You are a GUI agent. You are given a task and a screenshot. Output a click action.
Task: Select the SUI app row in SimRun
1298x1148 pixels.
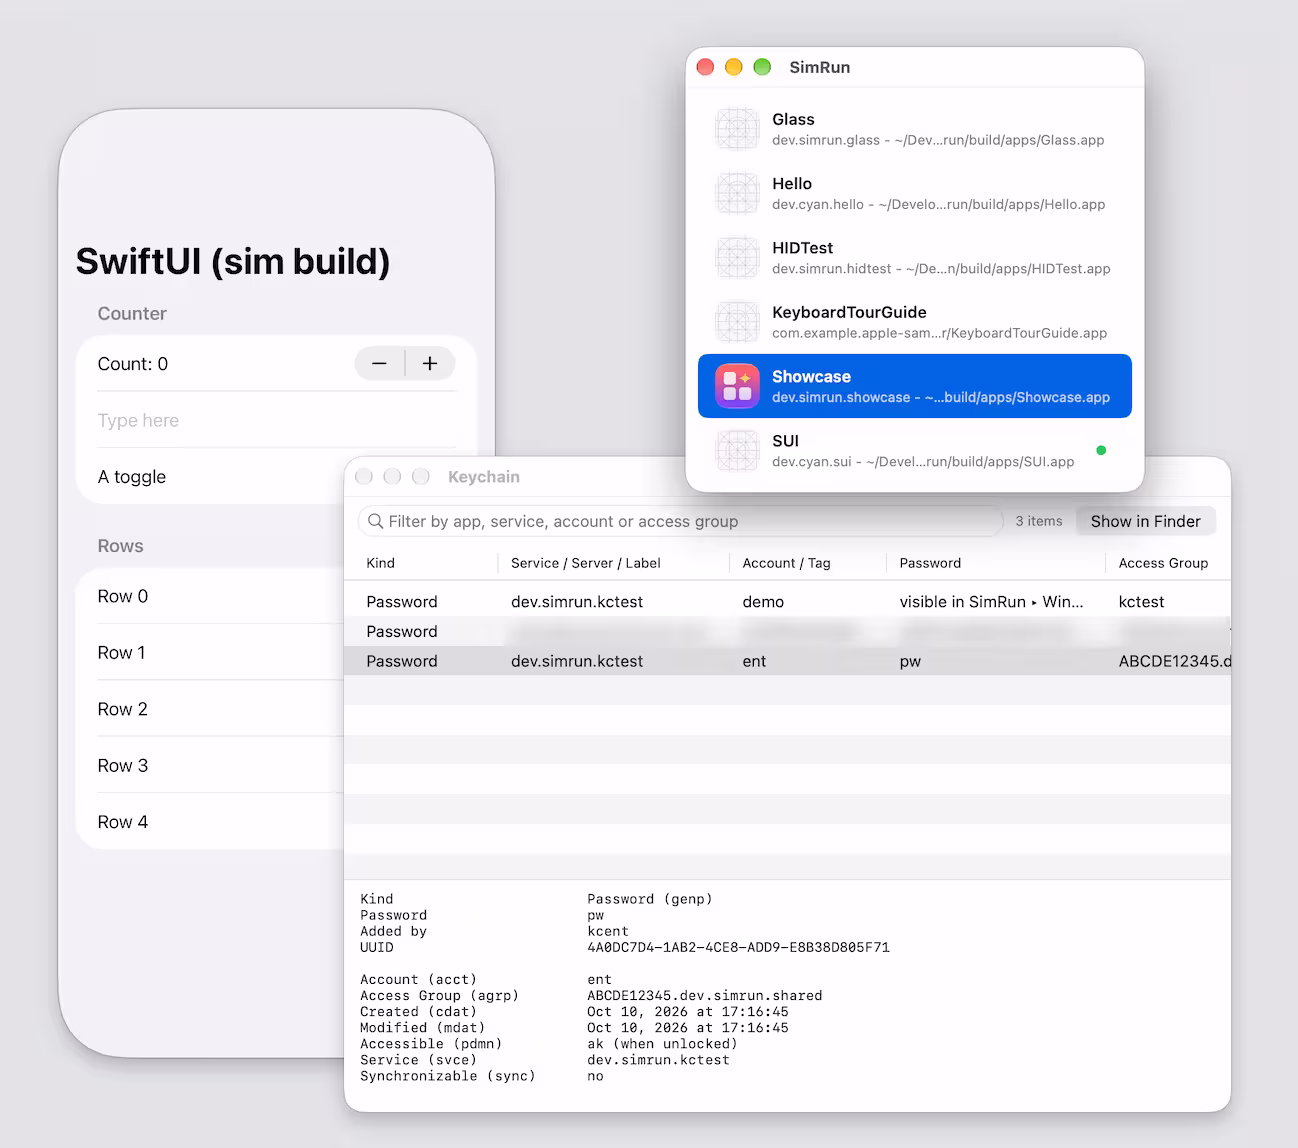[914, 450]
